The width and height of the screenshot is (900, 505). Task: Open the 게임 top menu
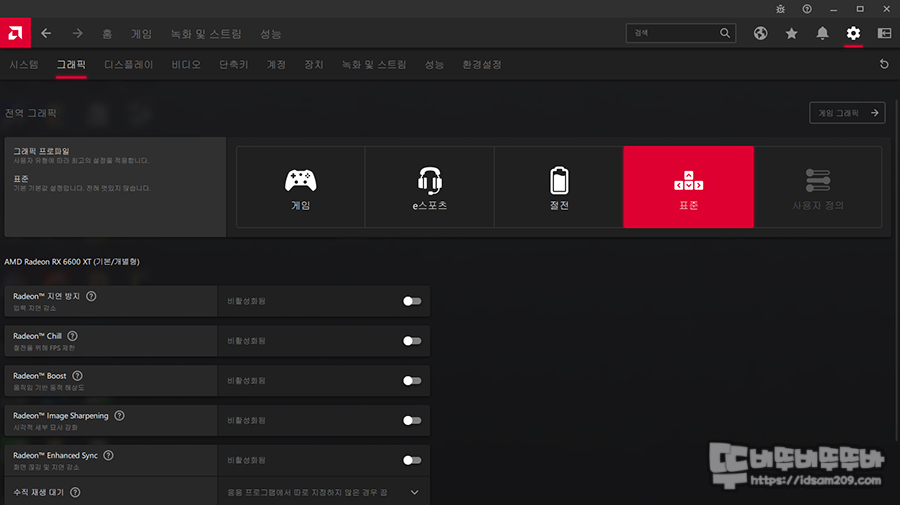coord(141,34)
